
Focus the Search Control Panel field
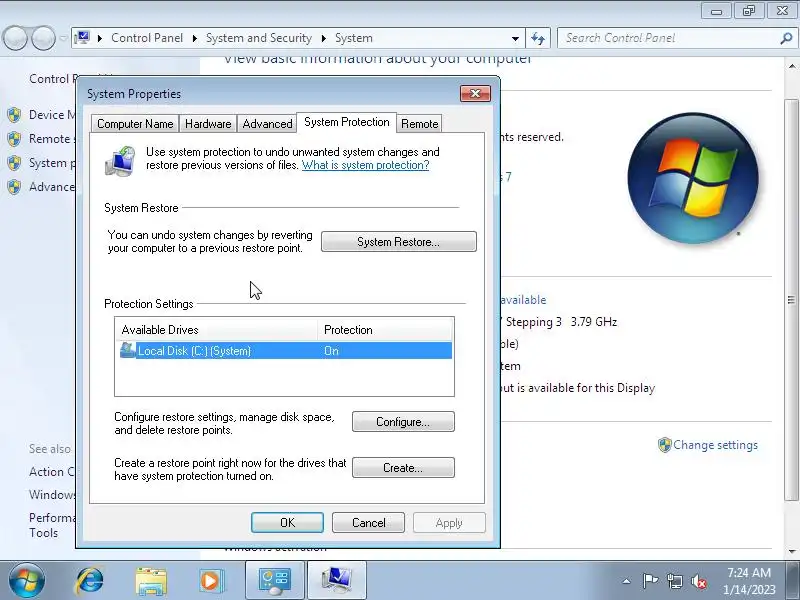(670, 38)
